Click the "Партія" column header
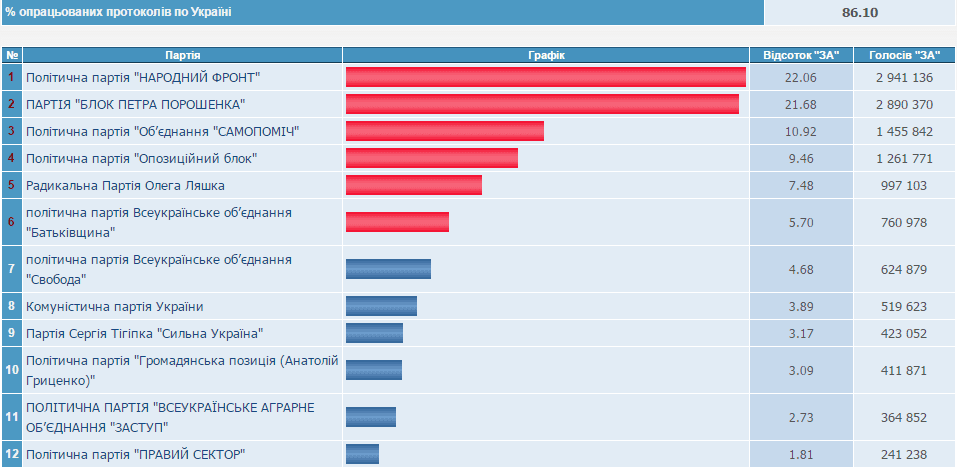Viewport: 957px width, 467px height. pos(182,56)
